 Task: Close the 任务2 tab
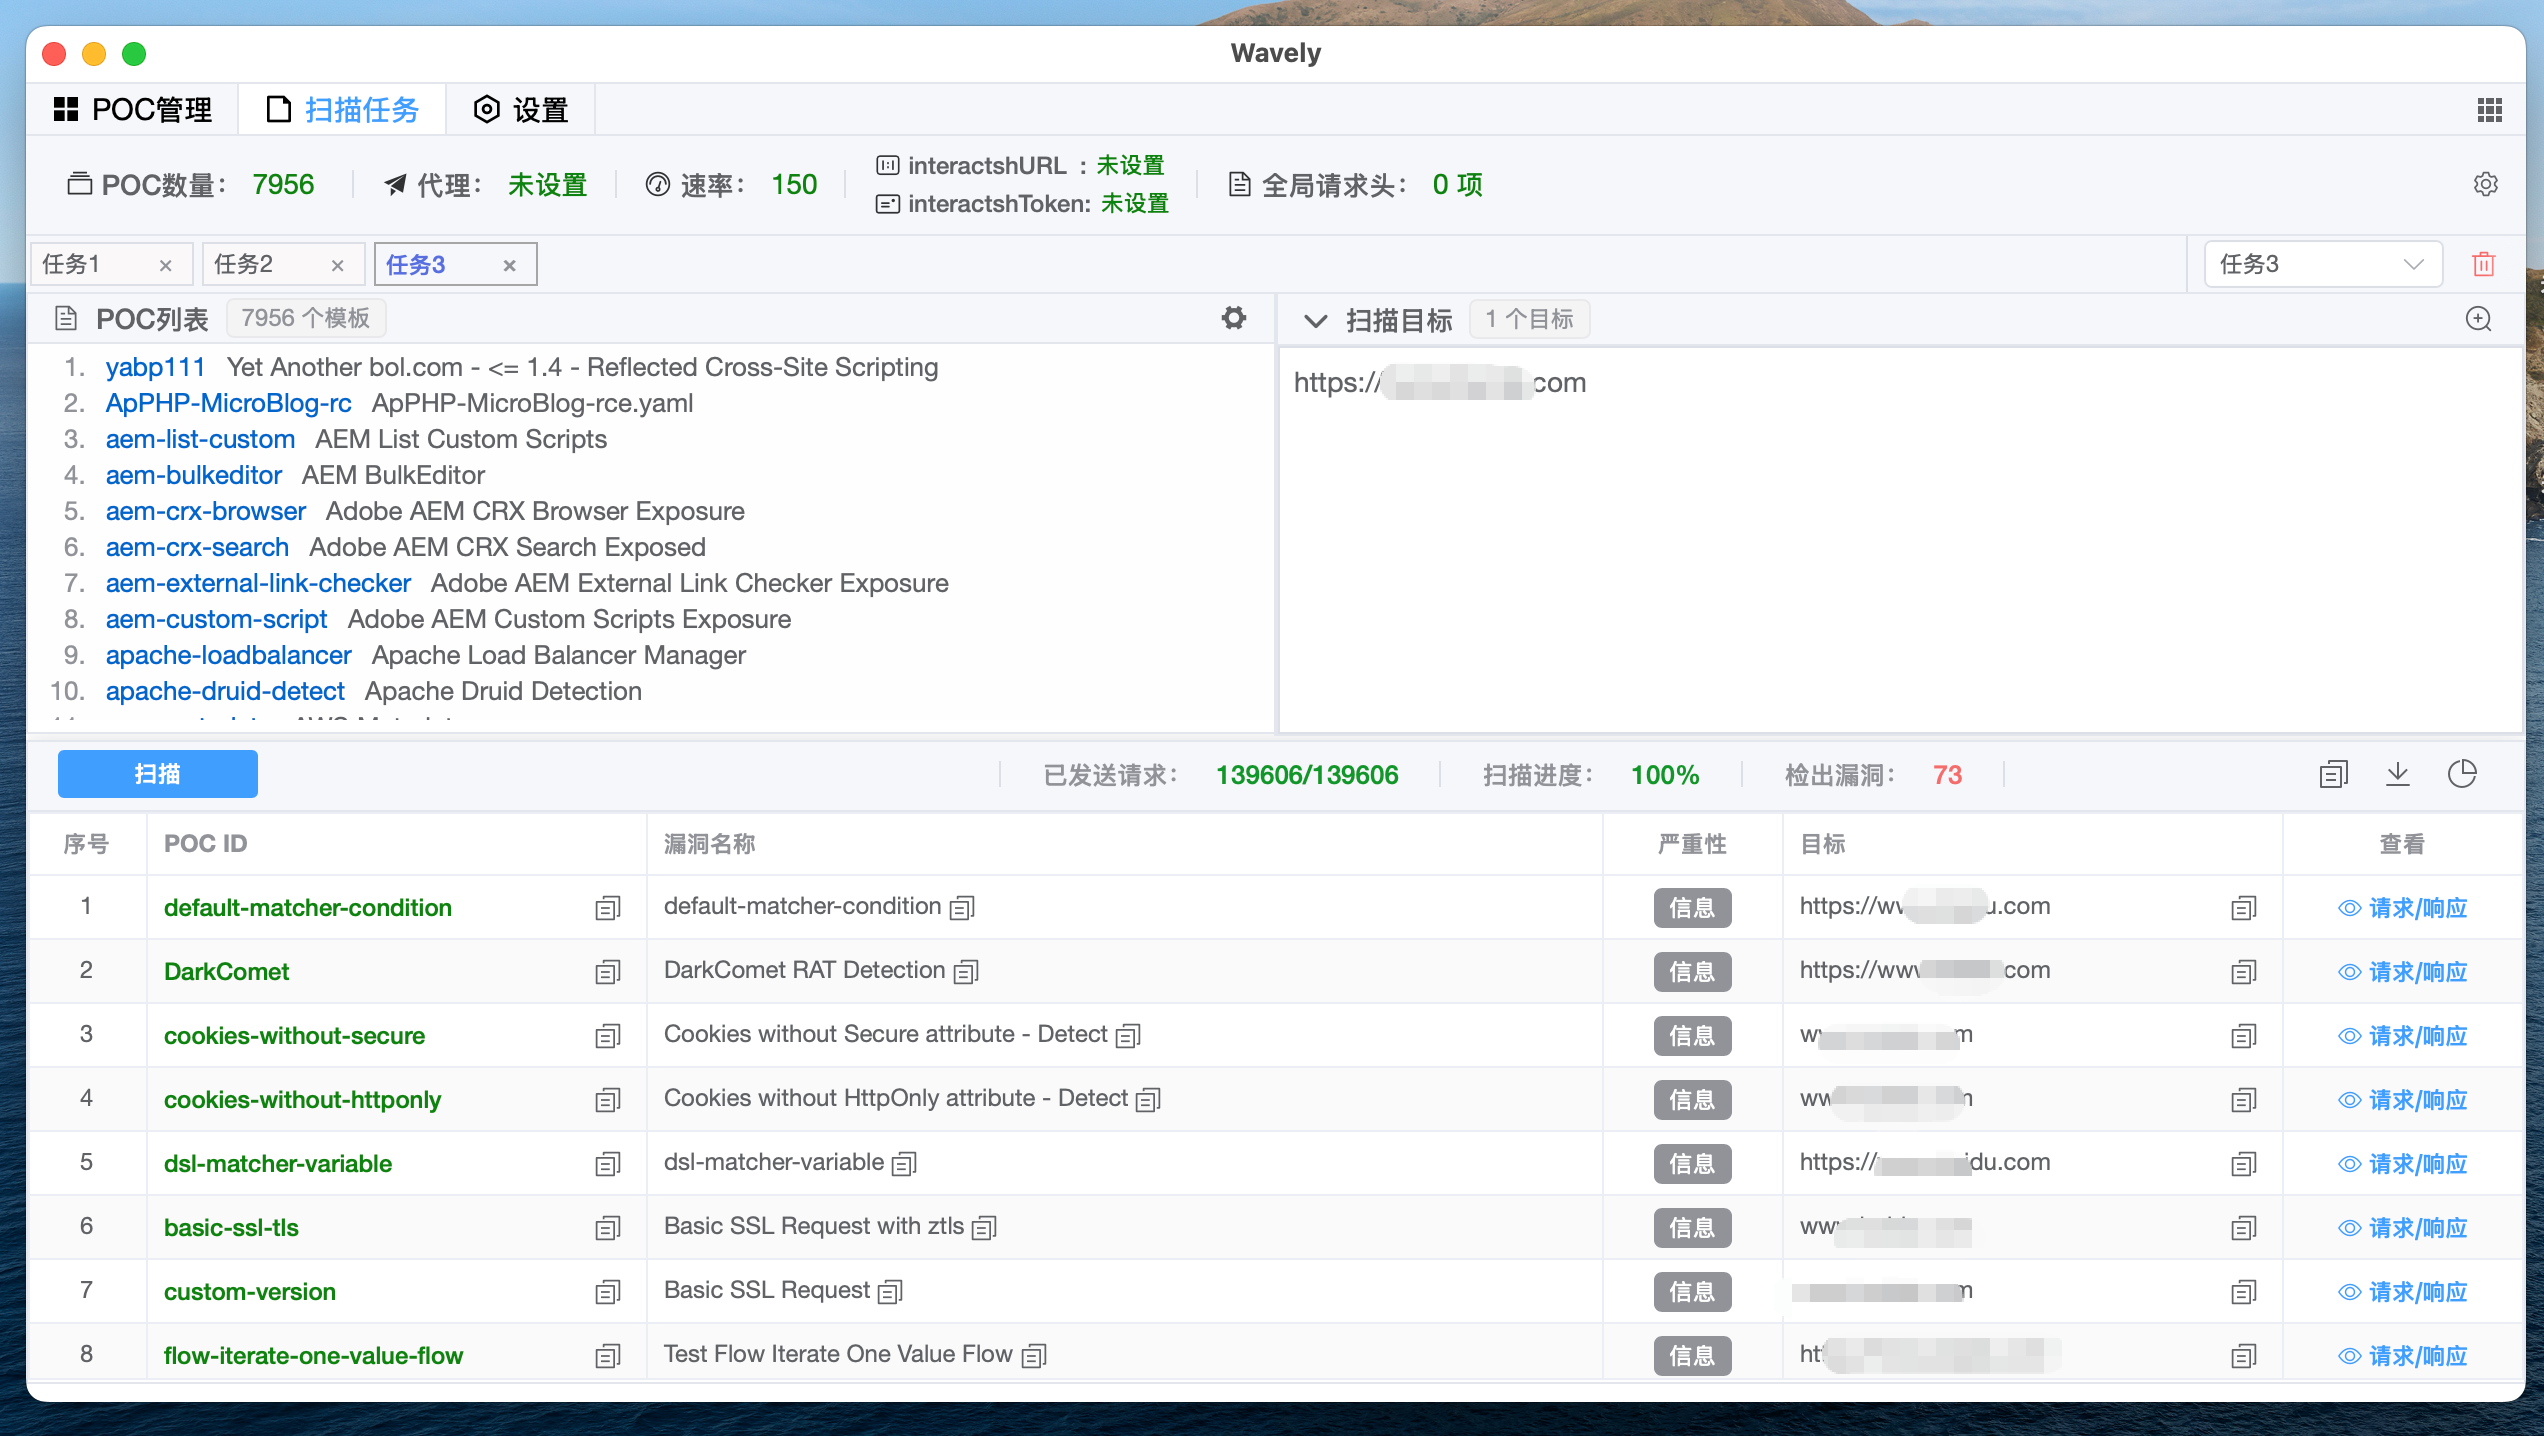click(x=338, y=265)
